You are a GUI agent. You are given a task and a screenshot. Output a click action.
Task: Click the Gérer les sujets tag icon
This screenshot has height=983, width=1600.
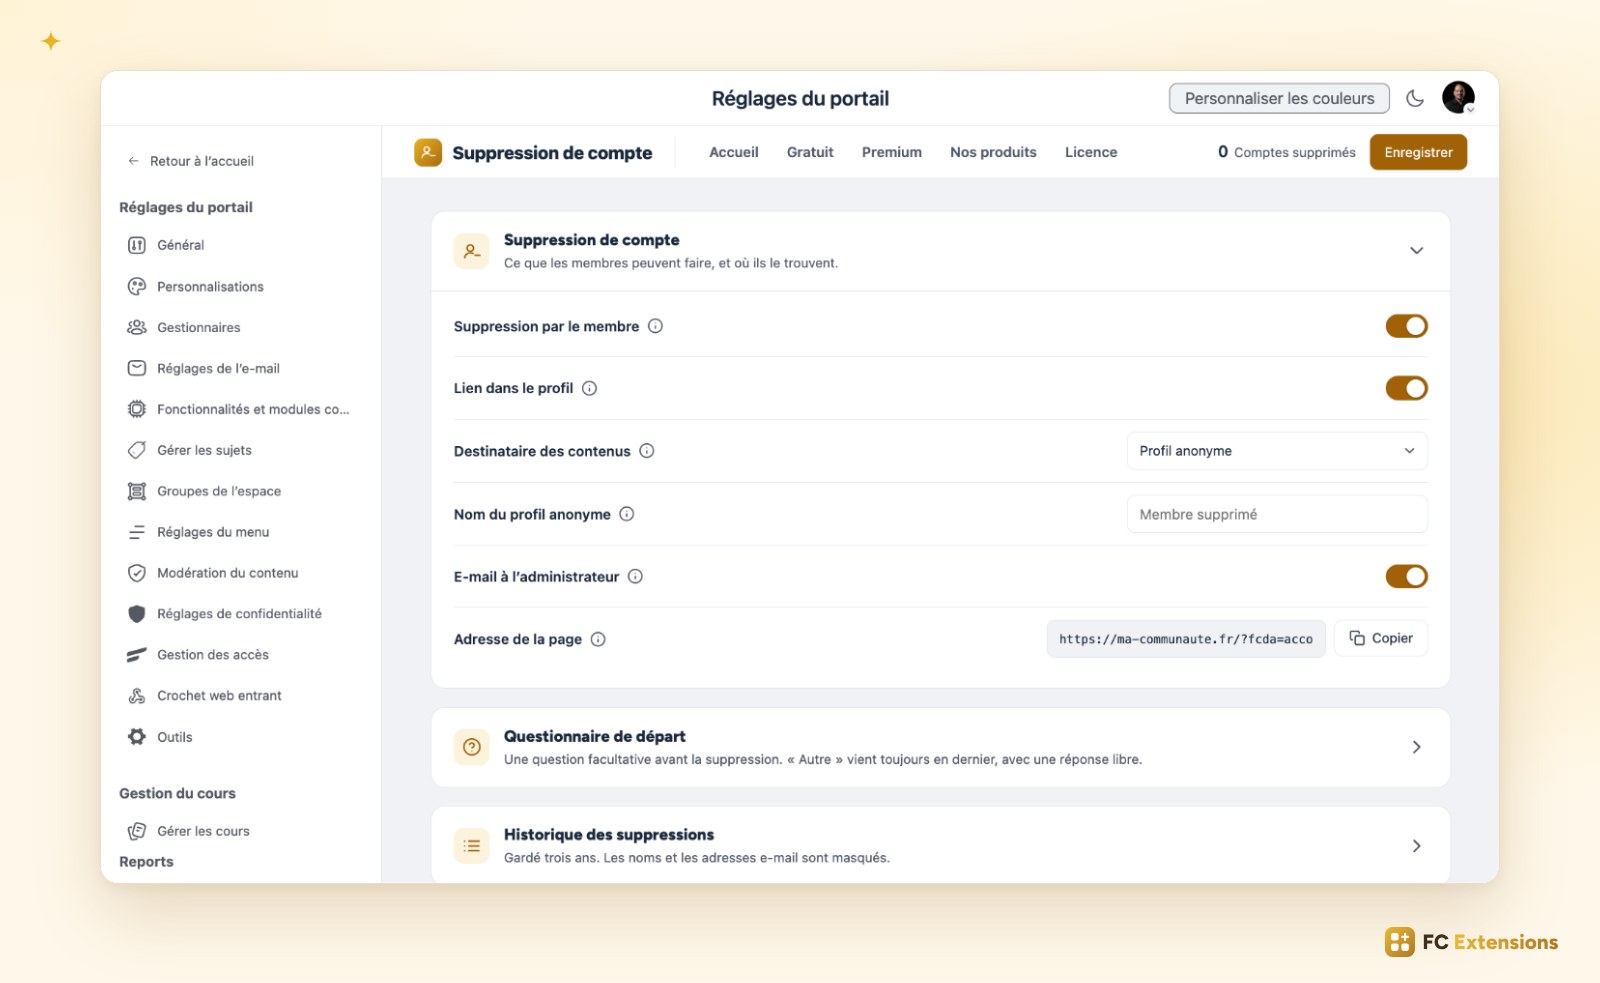(x=137, y=450)
